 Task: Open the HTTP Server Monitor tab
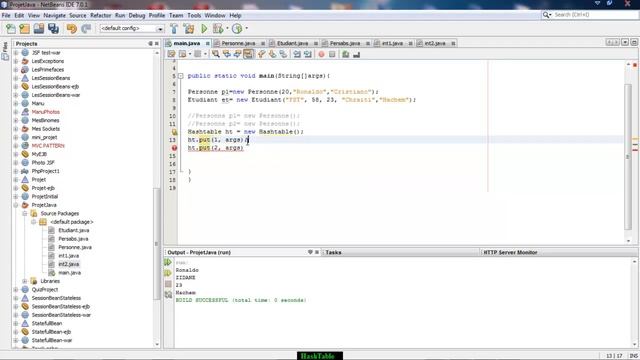click(x=510, y=253)
